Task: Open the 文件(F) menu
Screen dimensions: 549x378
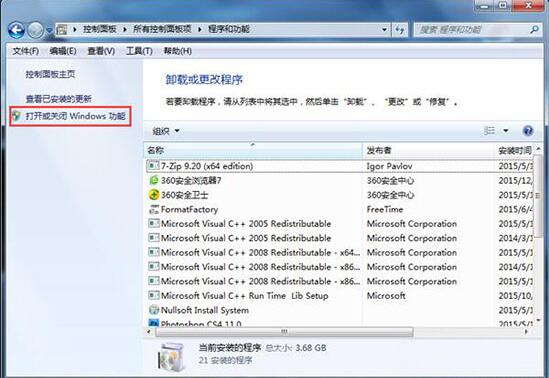Action: 26,51
